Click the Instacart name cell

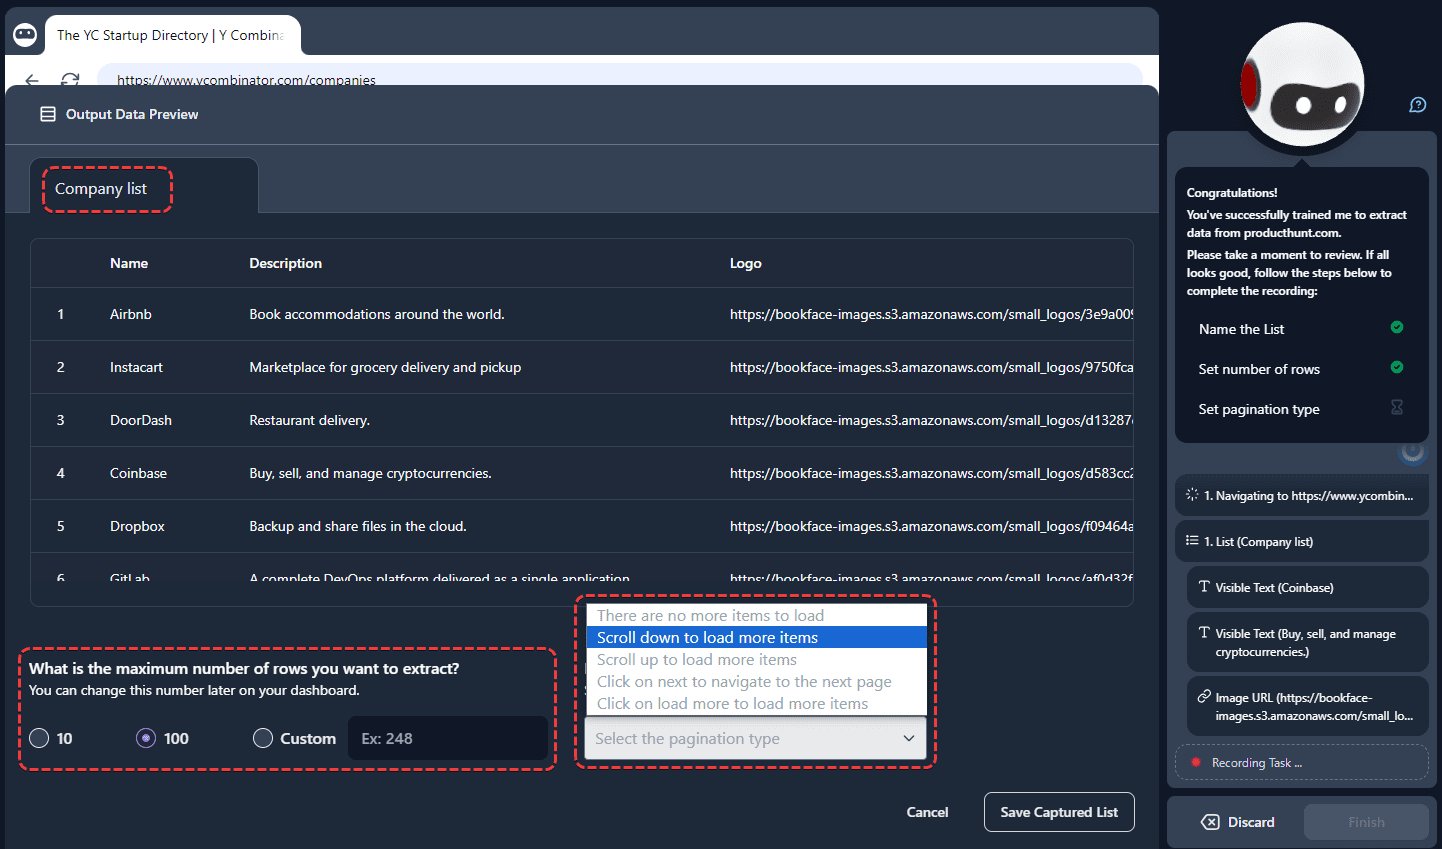(136, 367)
